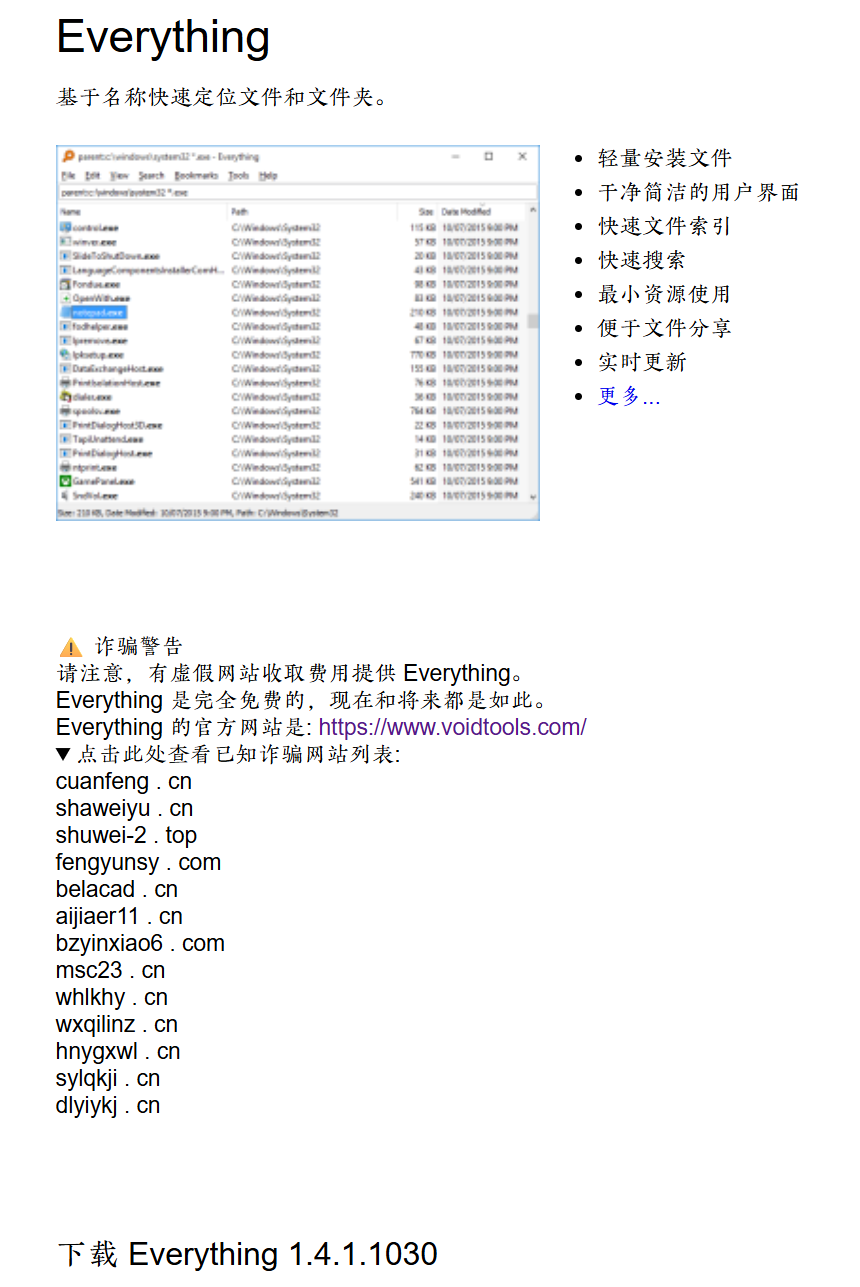Image resolution: width=860 pixels, height=1287 pixels.
Task: Click the scam site sylqkji . cn
Action: (x=108, y=1078)
